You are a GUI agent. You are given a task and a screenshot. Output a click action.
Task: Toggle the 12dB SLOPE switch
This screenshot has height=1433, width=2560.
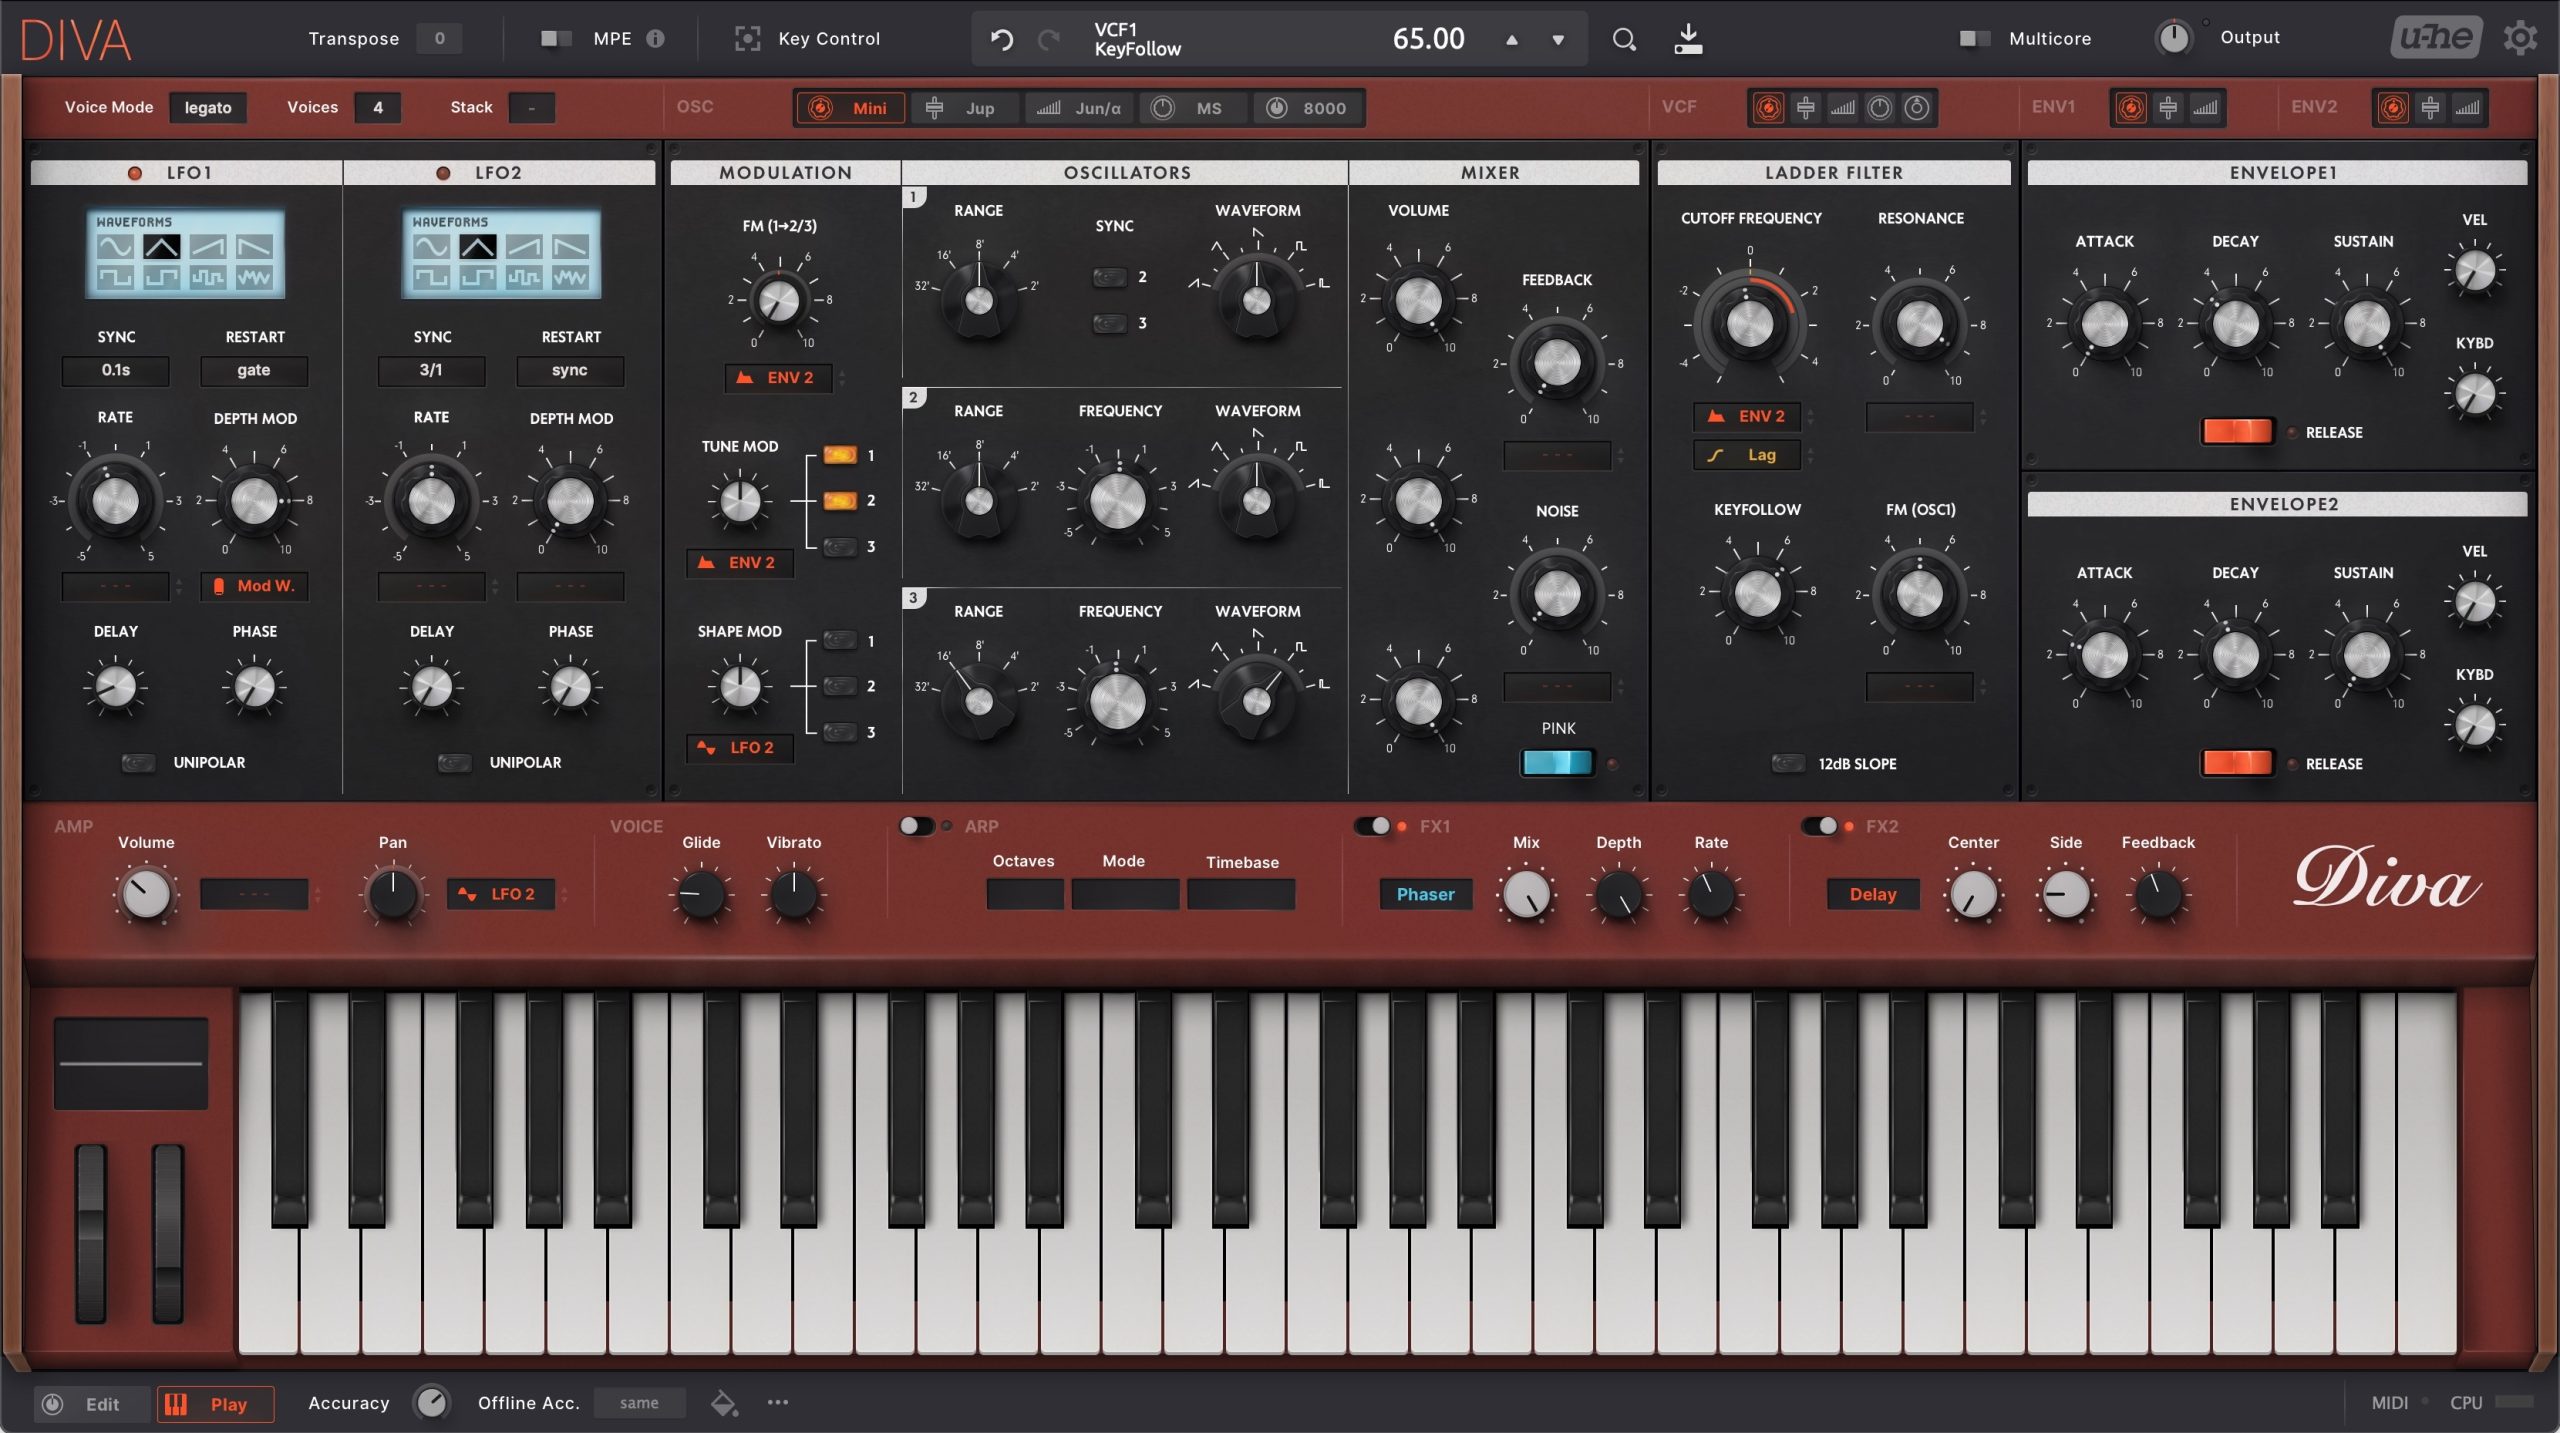coord(1788,764)
